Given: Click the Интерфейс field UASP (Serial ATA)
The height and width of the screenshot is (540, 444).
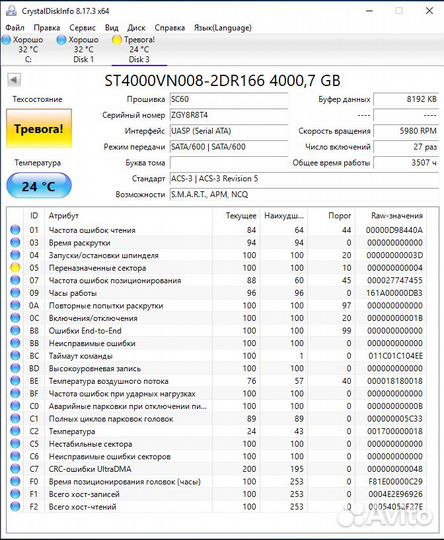Looking at the screenshot, I should click(229, 131).
